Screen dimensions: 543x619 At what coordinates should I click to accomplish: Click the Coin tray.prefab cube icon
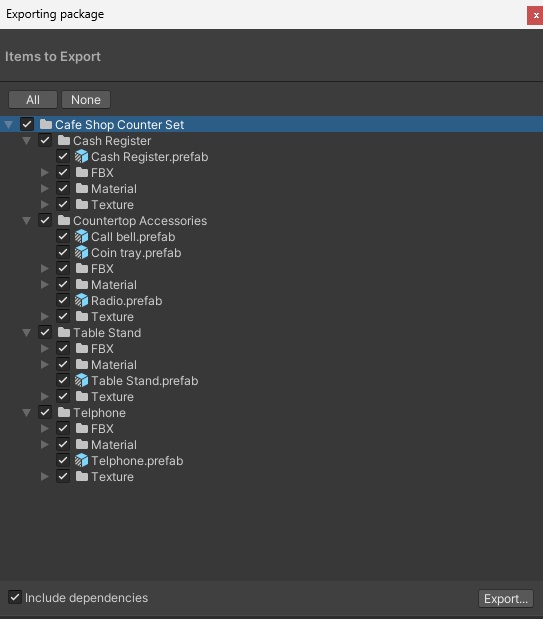point(81,253)
